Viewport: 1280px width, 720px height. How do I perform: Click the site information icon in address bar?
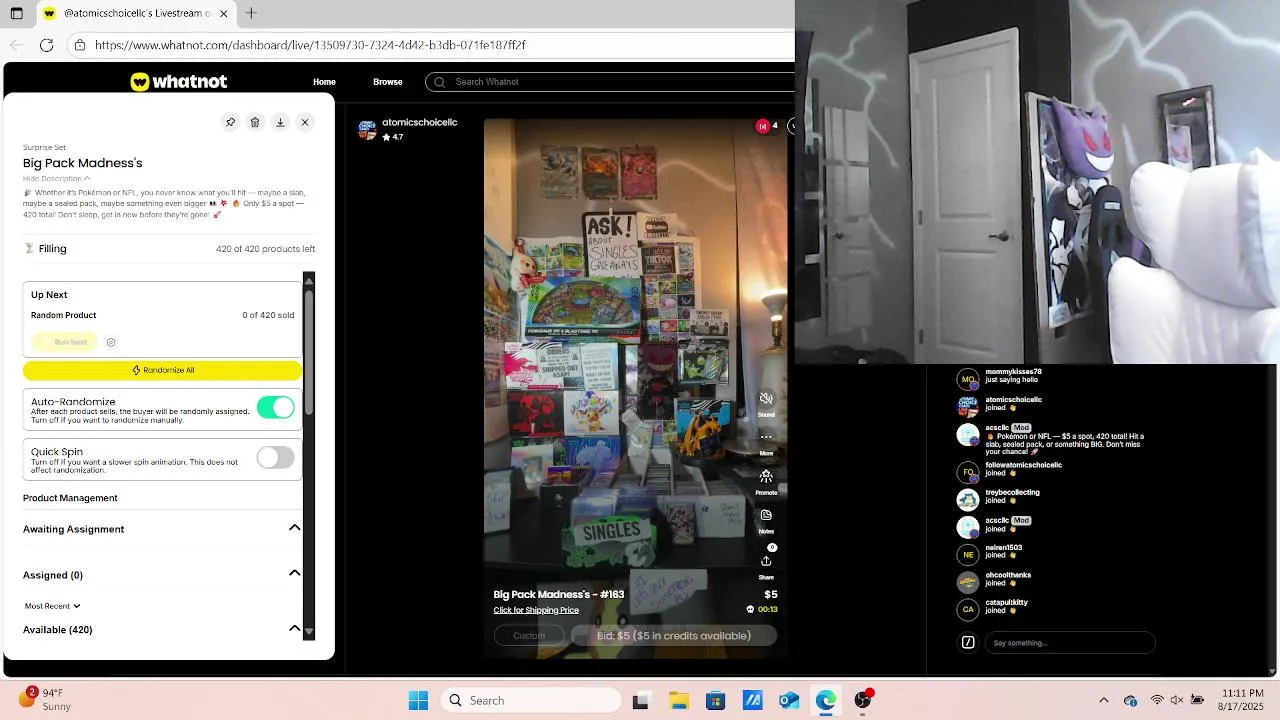80,45
